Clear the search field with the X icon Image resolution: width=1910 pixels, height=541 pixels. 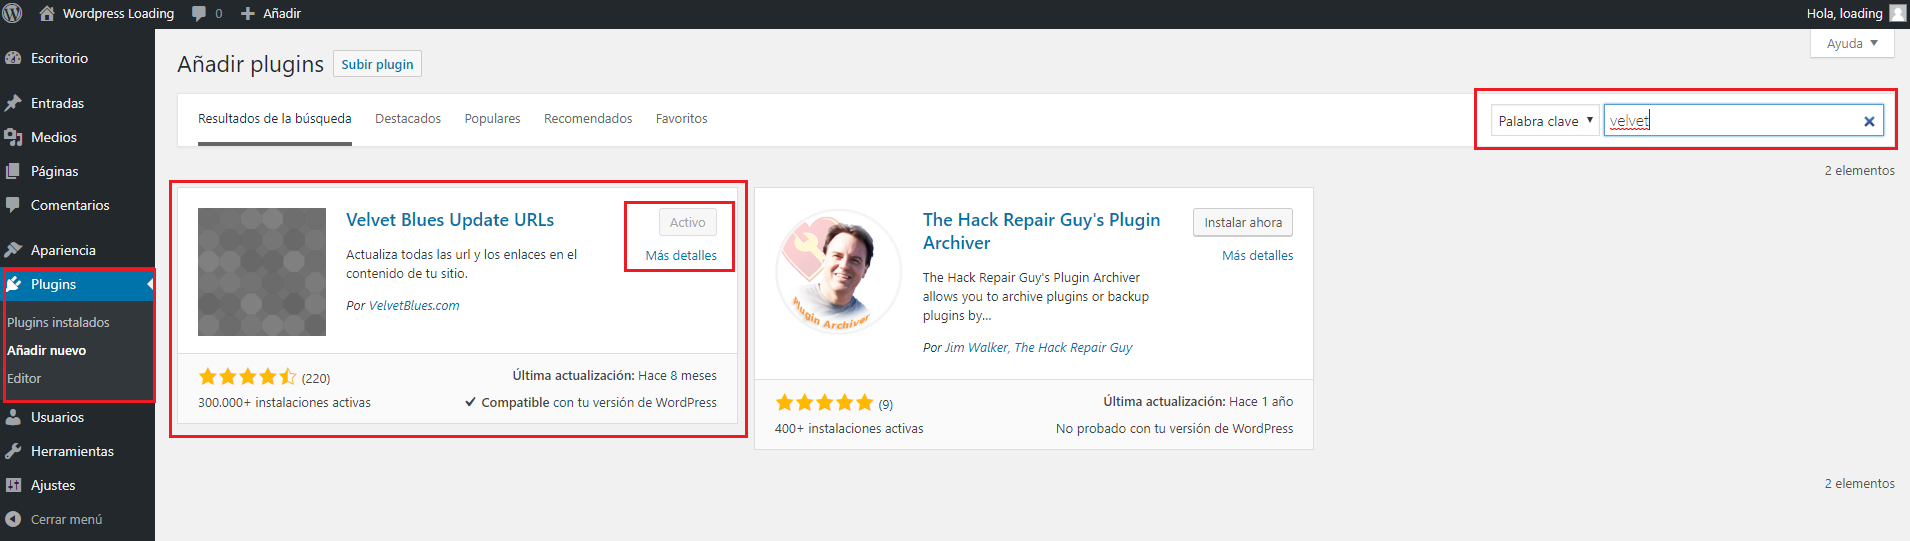tap(1869, 121)
